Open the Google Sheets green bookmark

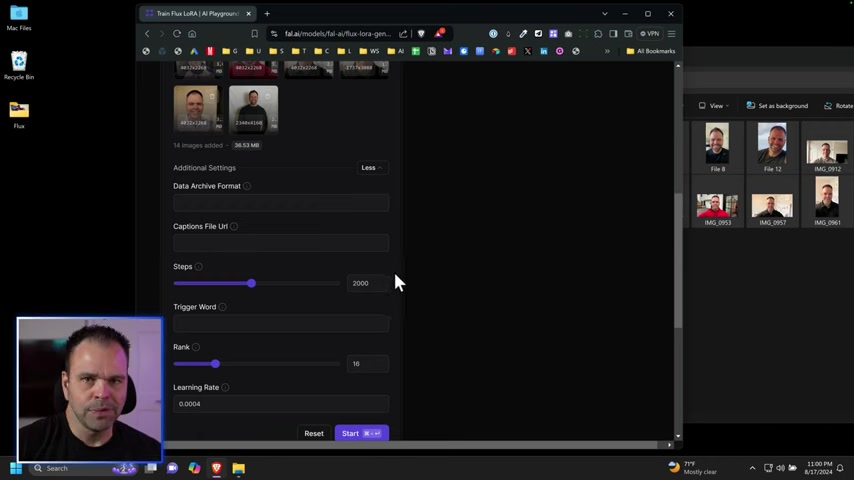click(416, 51)
